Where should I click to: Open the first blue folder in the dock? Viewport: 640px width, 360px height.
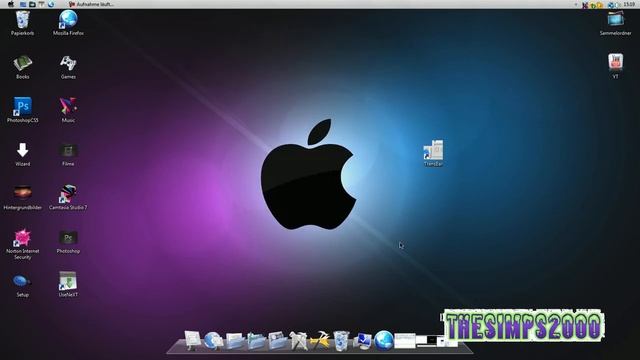click(x=235, y=341)
